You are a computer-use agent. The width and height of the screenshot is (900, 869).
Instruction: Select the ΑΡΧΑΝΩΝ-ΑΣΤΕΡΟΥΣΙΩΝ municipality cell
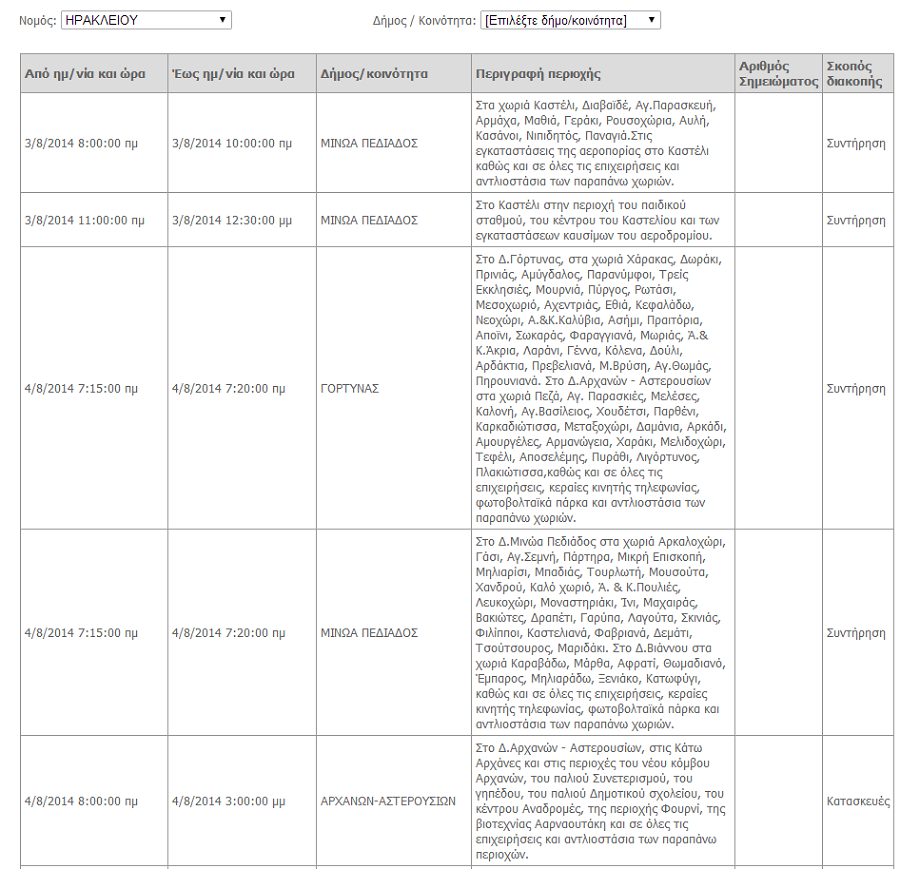pyautogui.click(x=388, y=801)
